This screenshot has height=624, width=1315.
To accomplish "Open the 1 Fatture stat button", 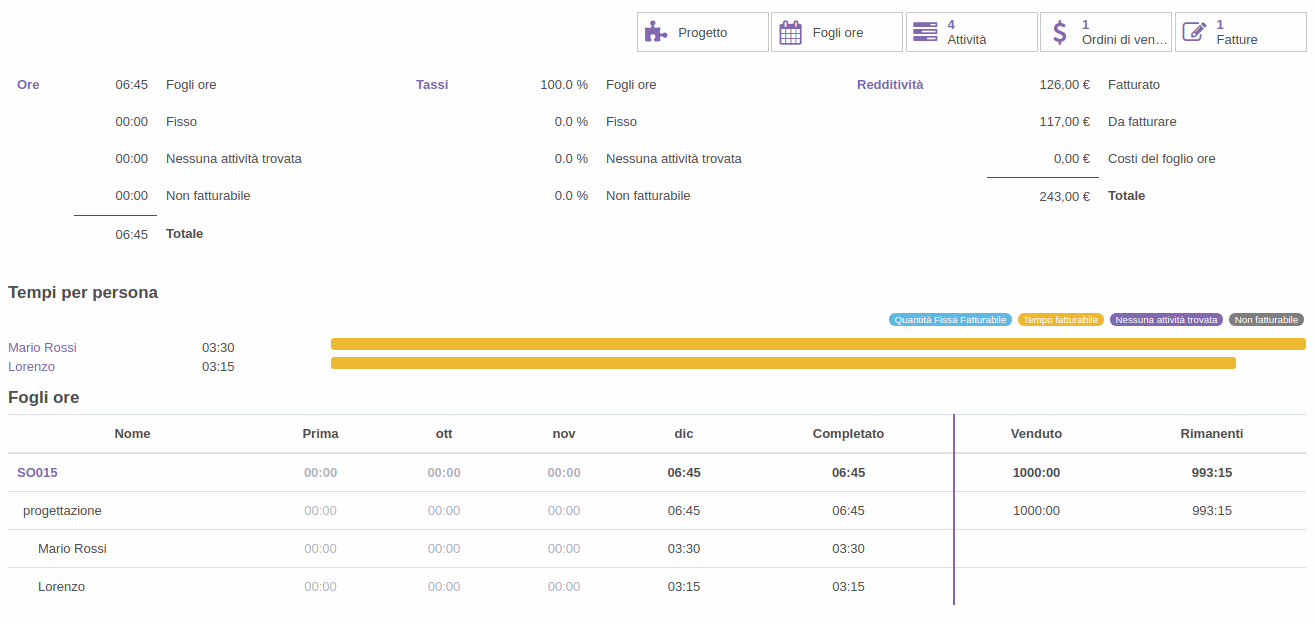I will [x=1241, y=32].
